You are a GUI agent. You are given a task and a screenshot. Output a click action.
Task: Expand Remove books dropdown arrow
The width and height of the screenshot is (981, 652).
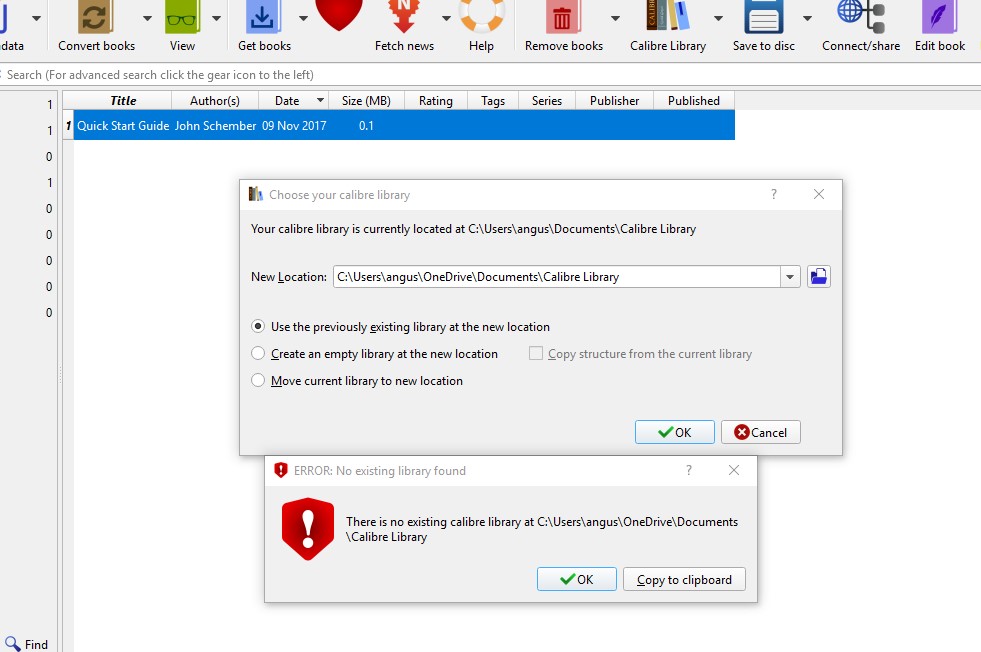(615, 18)
